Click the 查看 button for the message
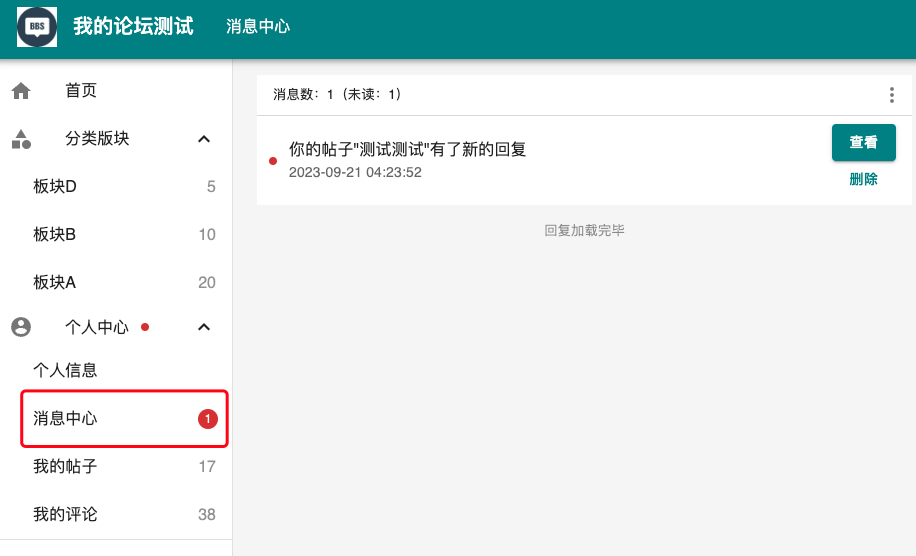The width and height of the screenshot is (916, 556). tap(863, 143)
